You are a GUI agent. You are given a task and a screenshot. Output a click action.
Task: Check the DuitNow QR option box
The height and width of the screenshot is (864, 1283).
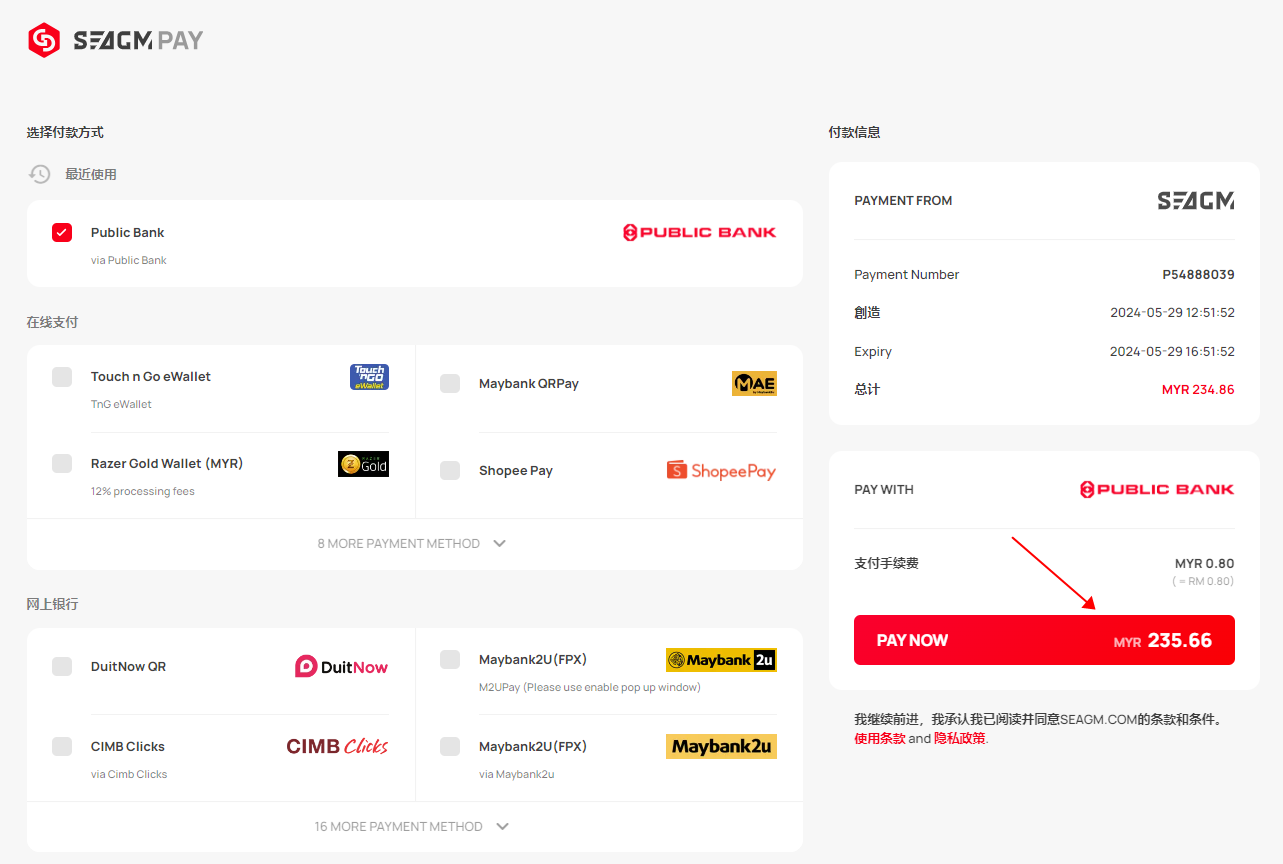tap(62, 666)
